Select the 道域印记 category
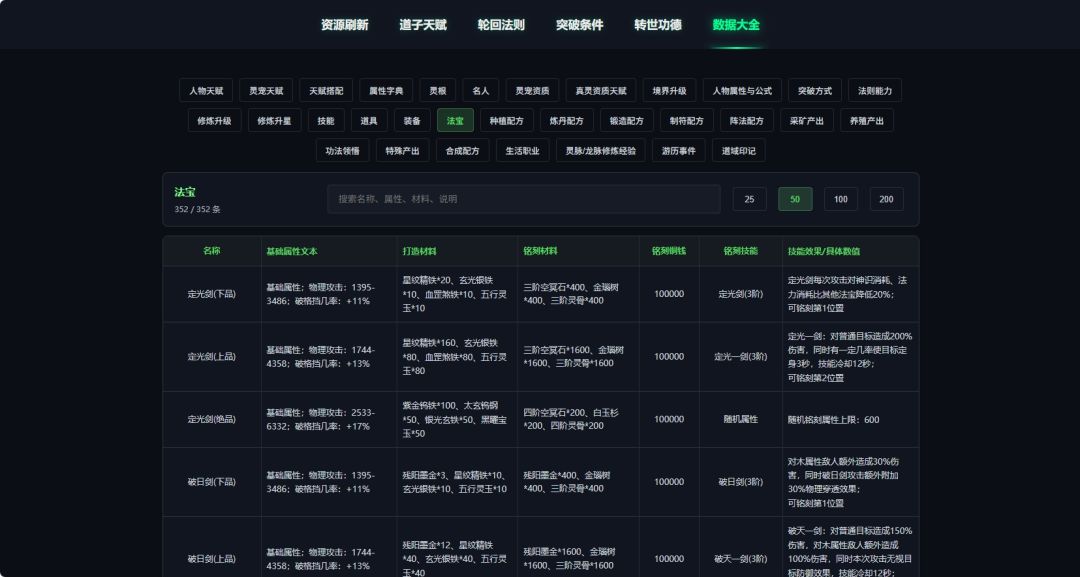 [x=738, y=151]
